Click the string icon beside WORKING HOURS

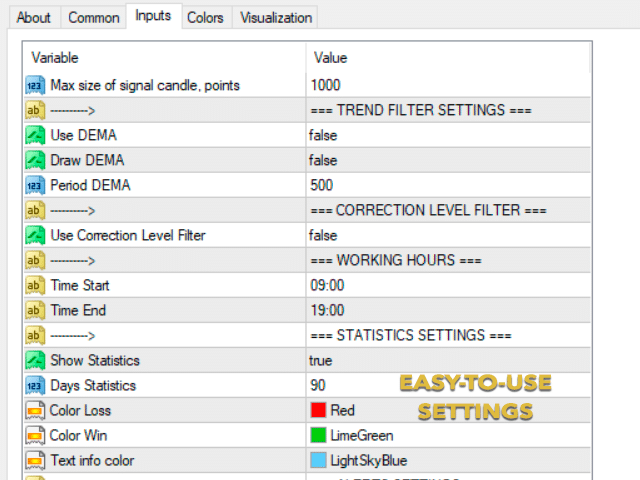[x=35, y=260]
